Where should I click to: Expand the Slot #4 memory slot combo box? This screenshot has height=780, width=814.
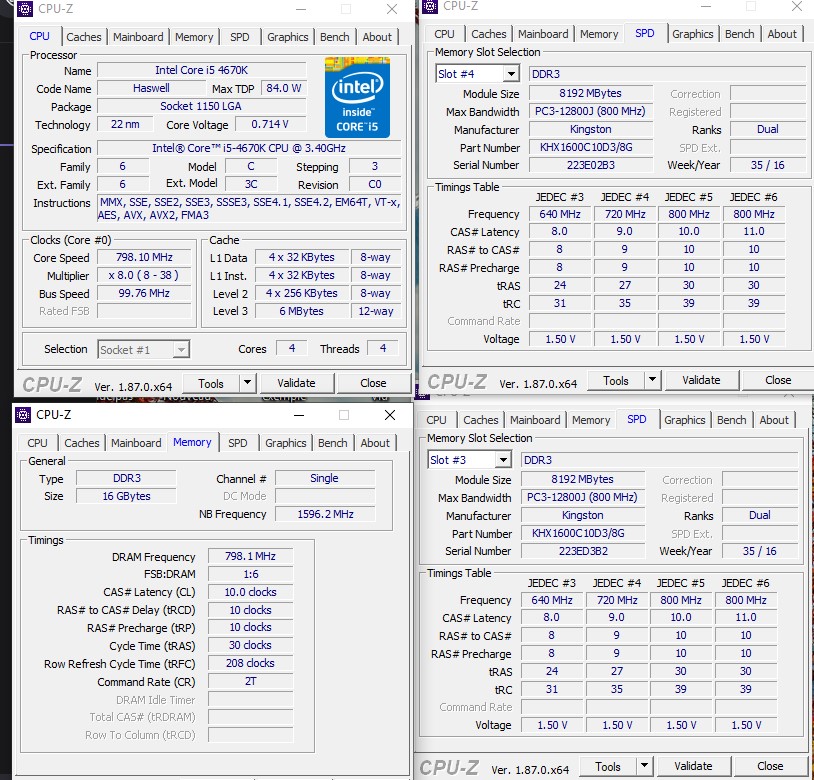pyautogui.click(x=511, y=74)
